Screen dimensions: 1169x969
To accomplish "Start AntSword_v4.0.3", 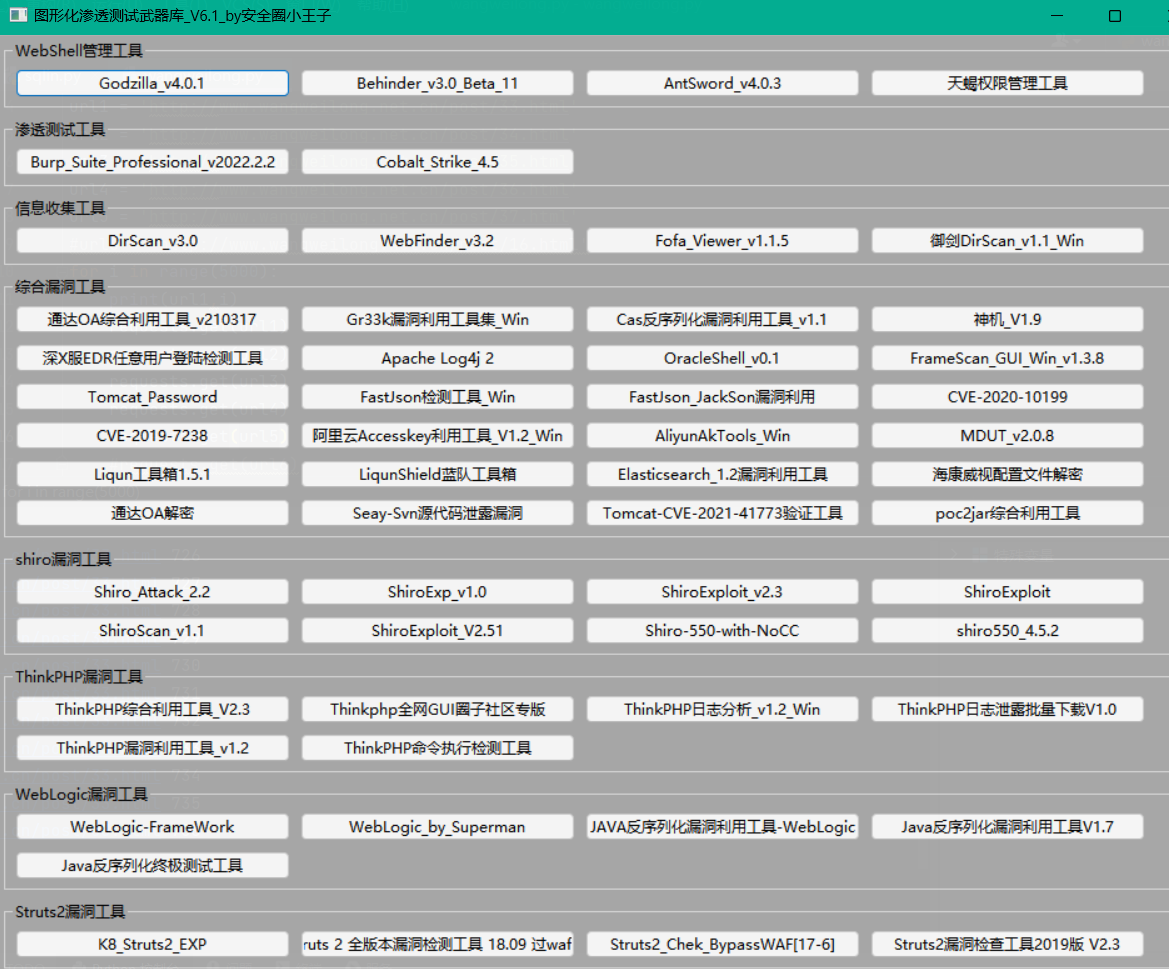I will pyautogui.click(x=722, y=83).
